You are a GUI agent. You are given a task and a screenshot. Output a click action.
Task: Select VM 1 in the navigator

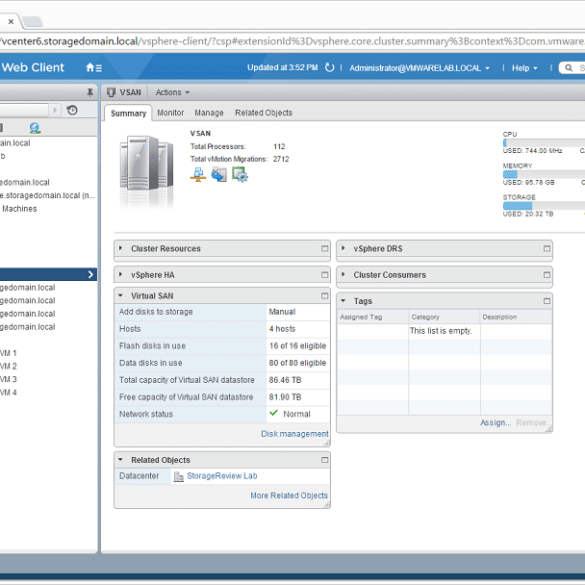click(8, 353)
